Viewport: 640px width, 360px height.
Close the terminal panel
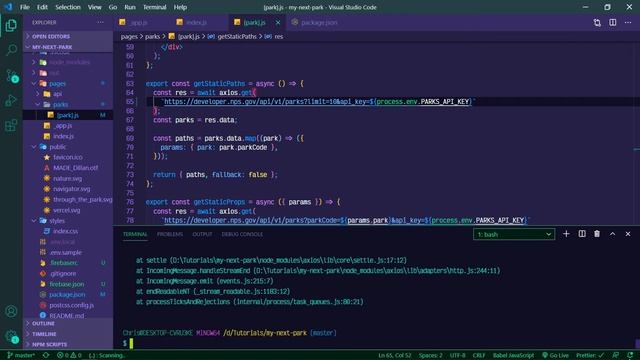(628, 234)
